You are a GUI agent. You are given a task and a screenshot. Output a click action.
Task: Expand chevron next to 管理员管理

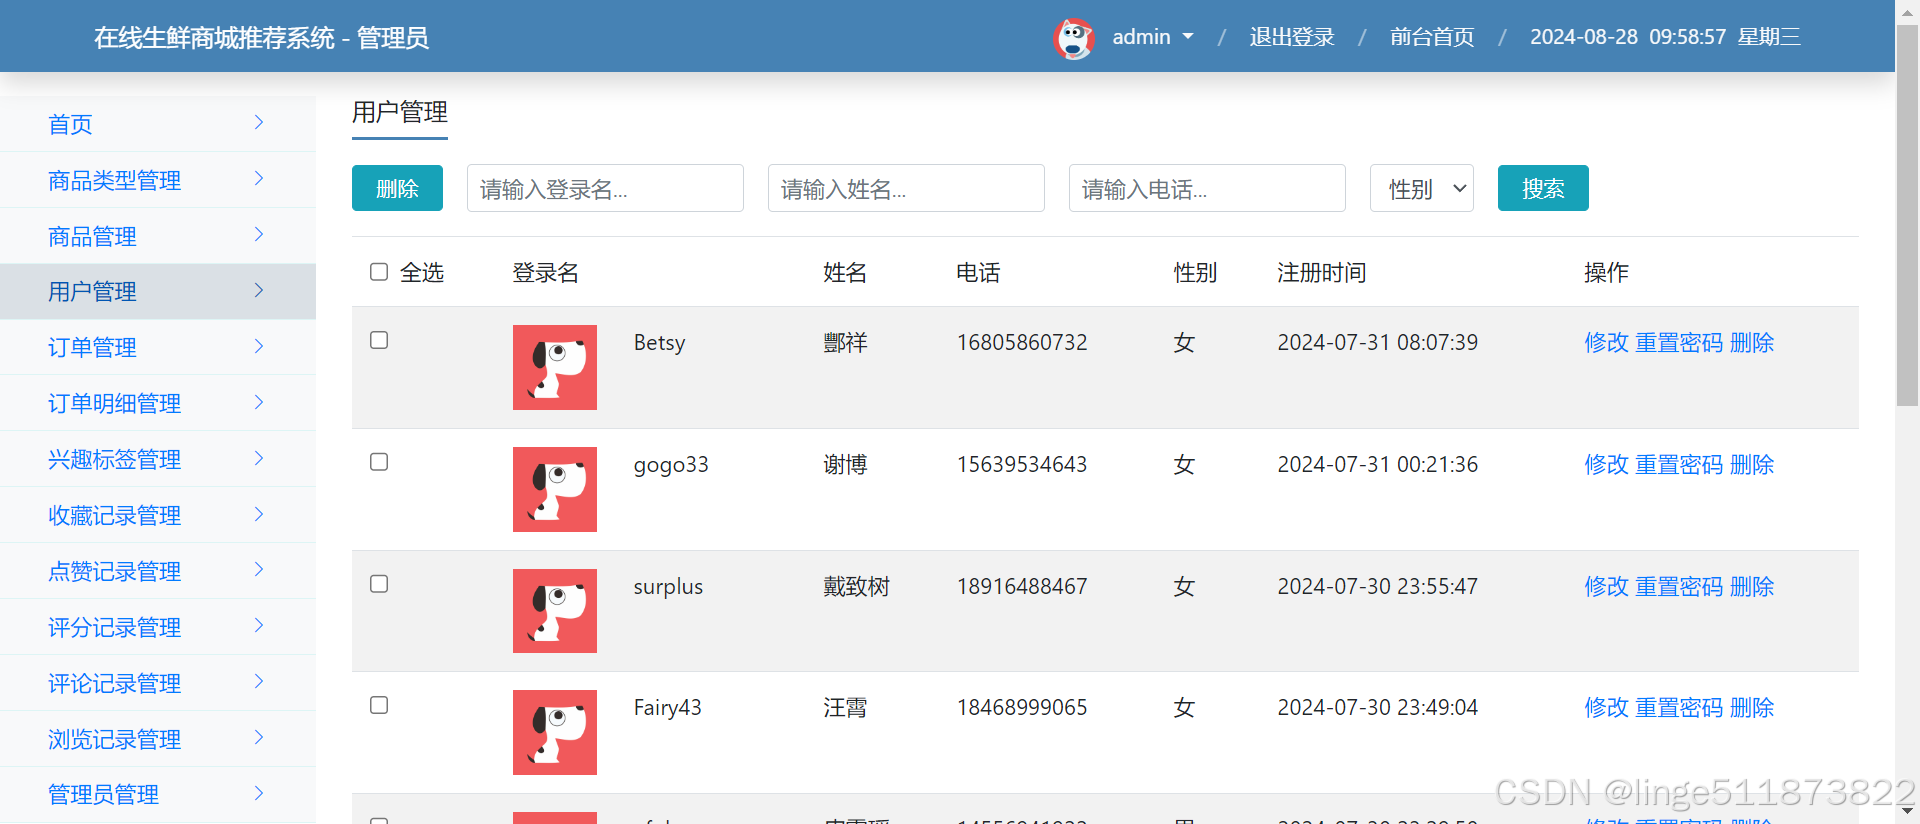[259, 793]
